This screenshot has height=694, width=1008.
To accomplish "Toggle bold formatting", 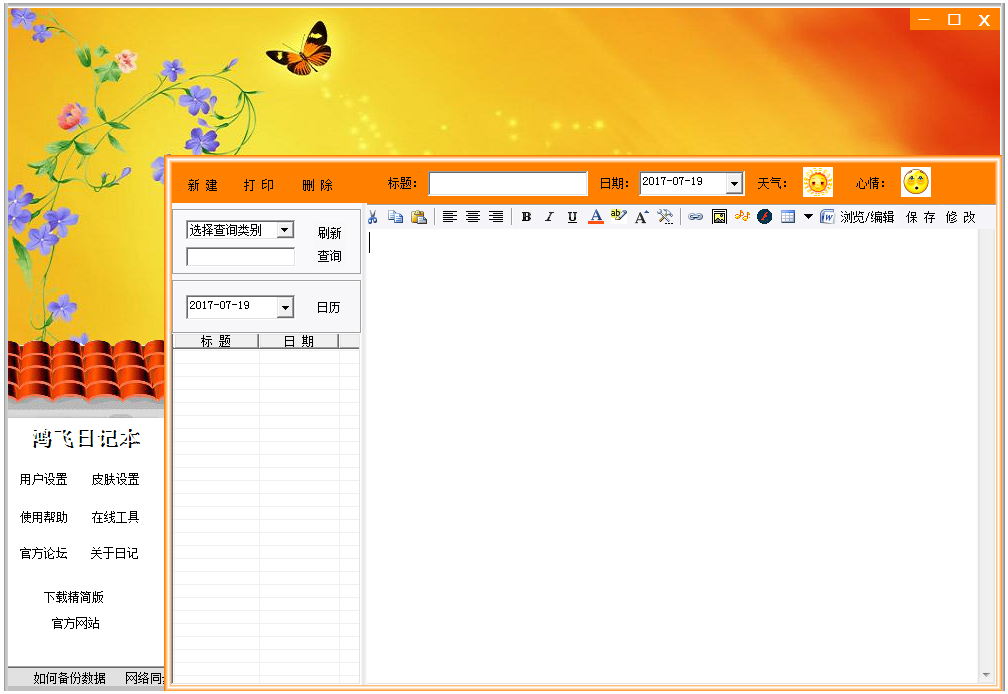I will 526,216.
